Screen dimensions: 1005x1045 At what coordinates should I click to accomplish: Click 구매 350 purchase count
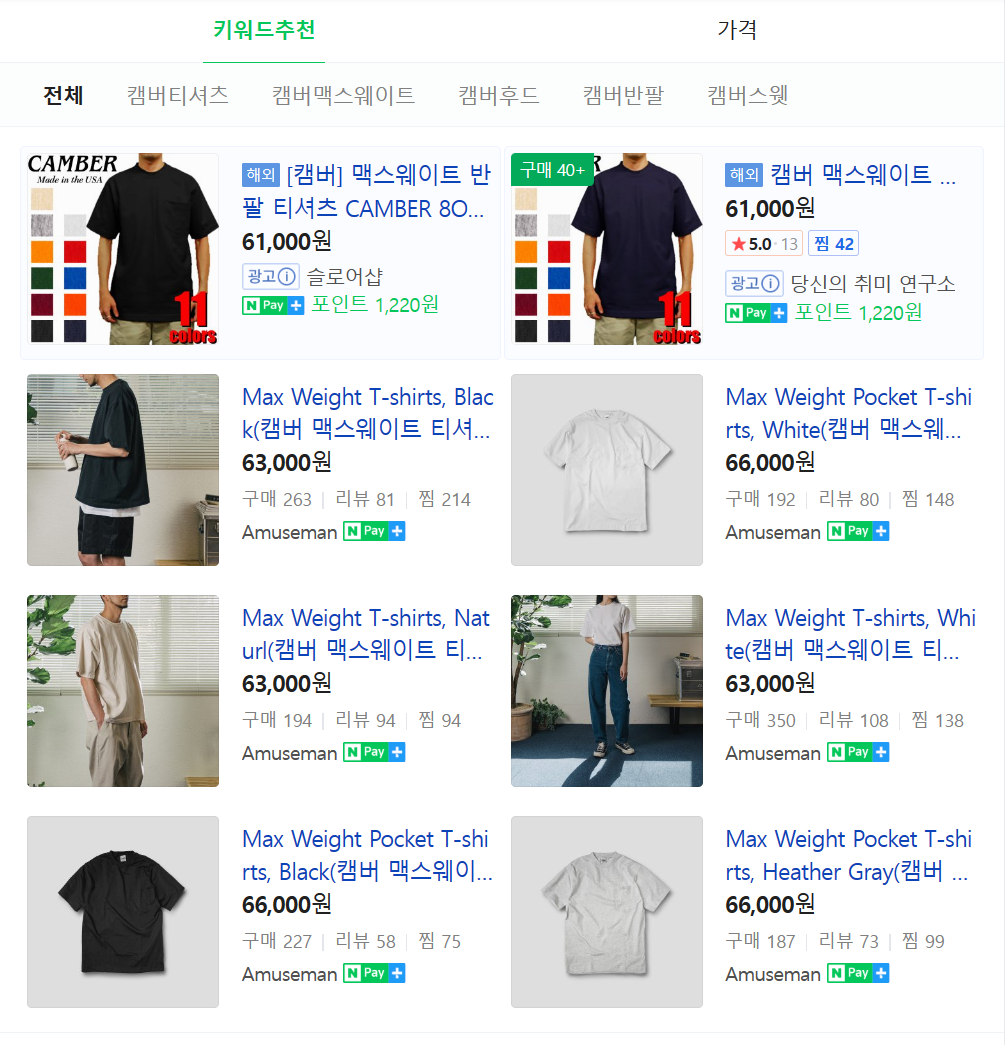pos(760,720)
